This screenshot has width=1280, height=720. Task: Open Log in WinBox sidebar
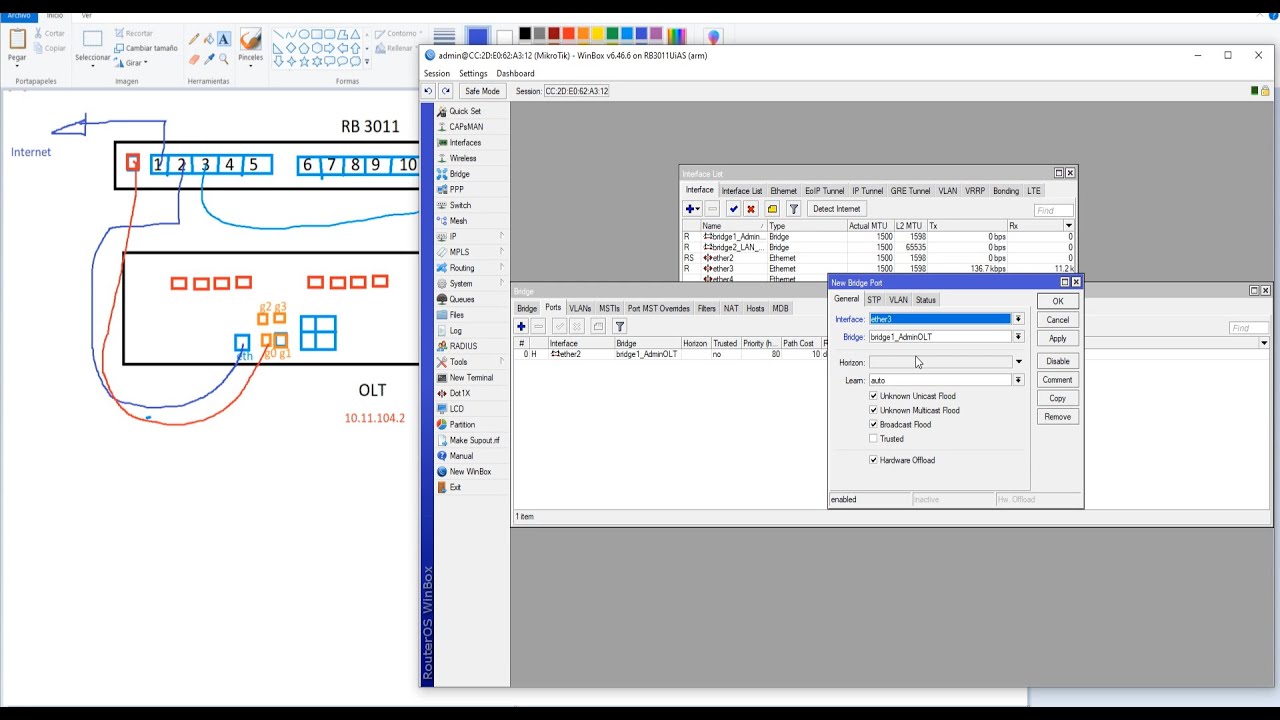pyautogui.click(x=456, y=330)
